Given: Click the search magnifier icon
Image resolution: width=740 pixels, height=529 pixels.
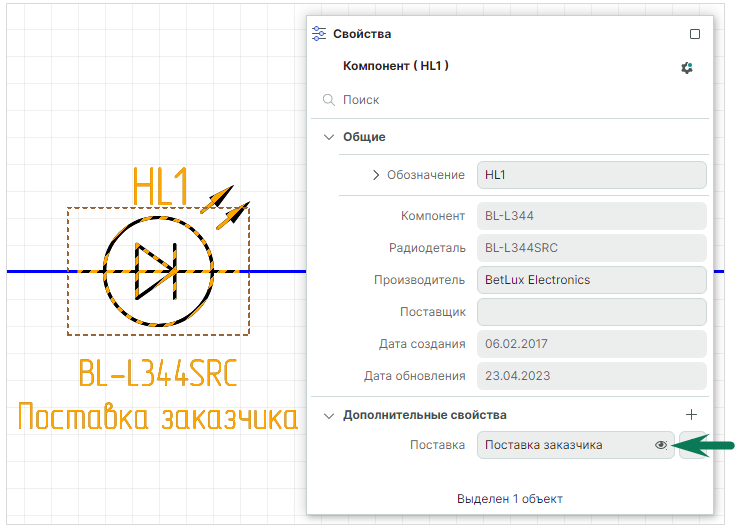Looking at the screenshot, I should [328, 100].
